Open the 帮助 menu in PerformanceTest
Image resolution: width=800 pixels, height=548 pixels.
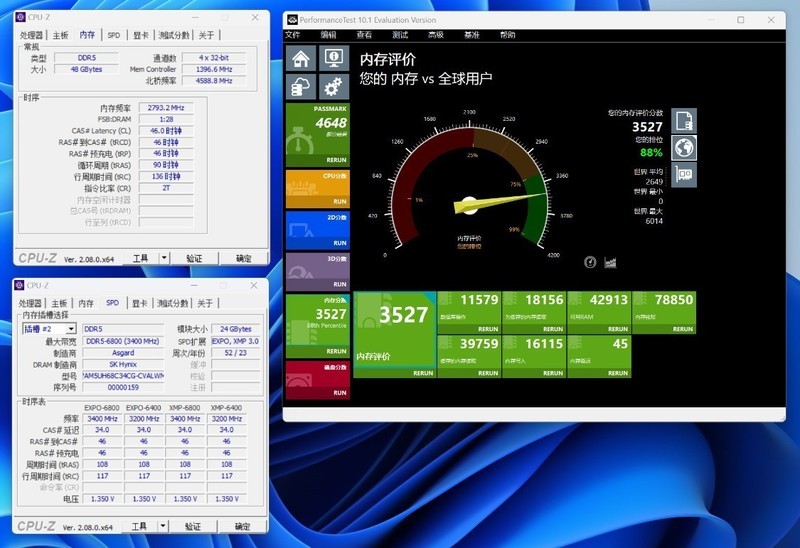point(508,35)
